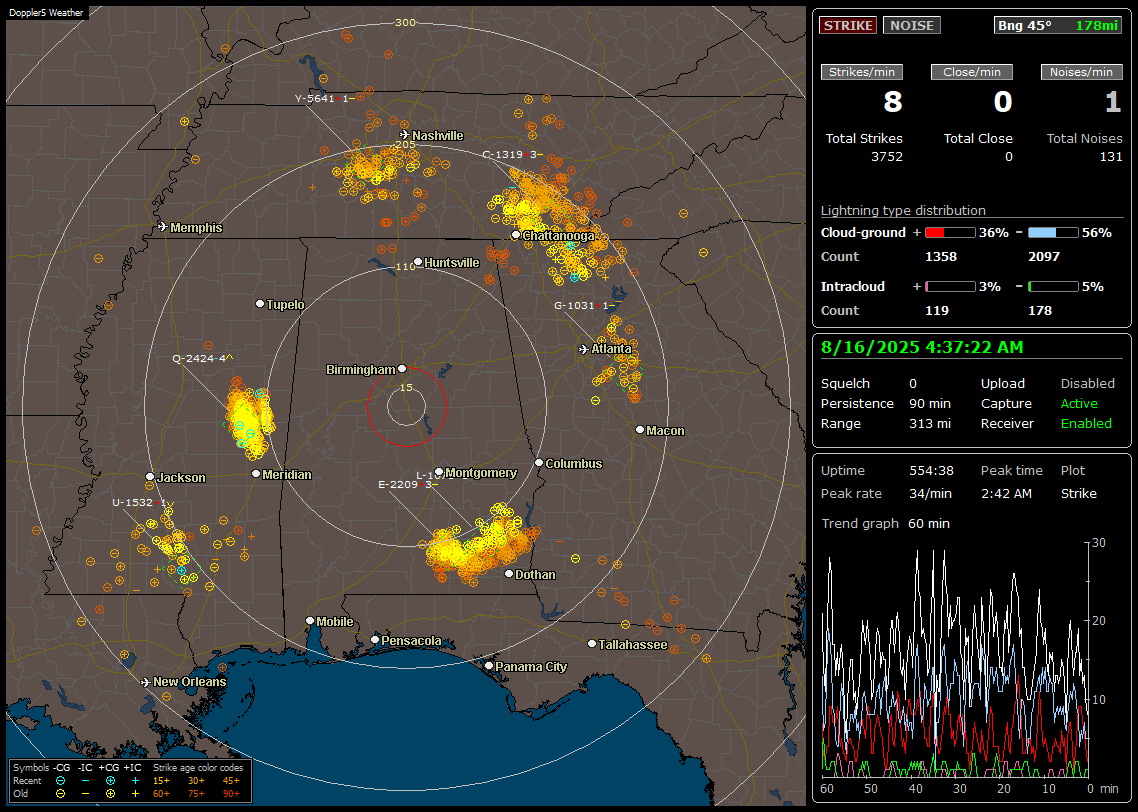The image size is (1138, 812).
Task: Click the Bng 45° 178mi bearing readout
Action: point(1058,25)
